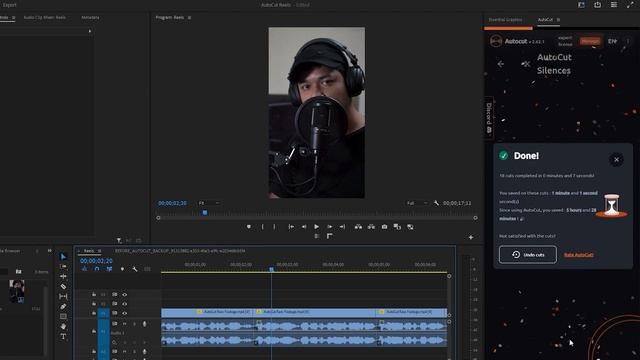This screenshot has width=640, height=360.
Task: Select the Razor tool
Action: click(x=63, y=287)
